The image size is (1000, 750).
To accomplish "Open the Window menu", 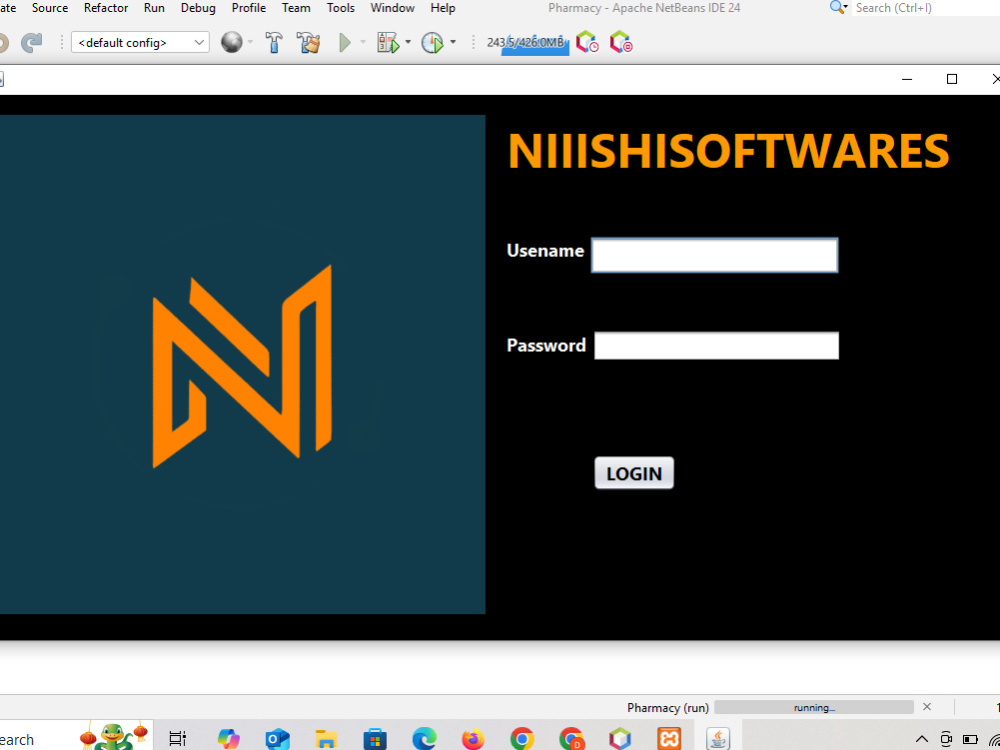I will tap(392, 8).
